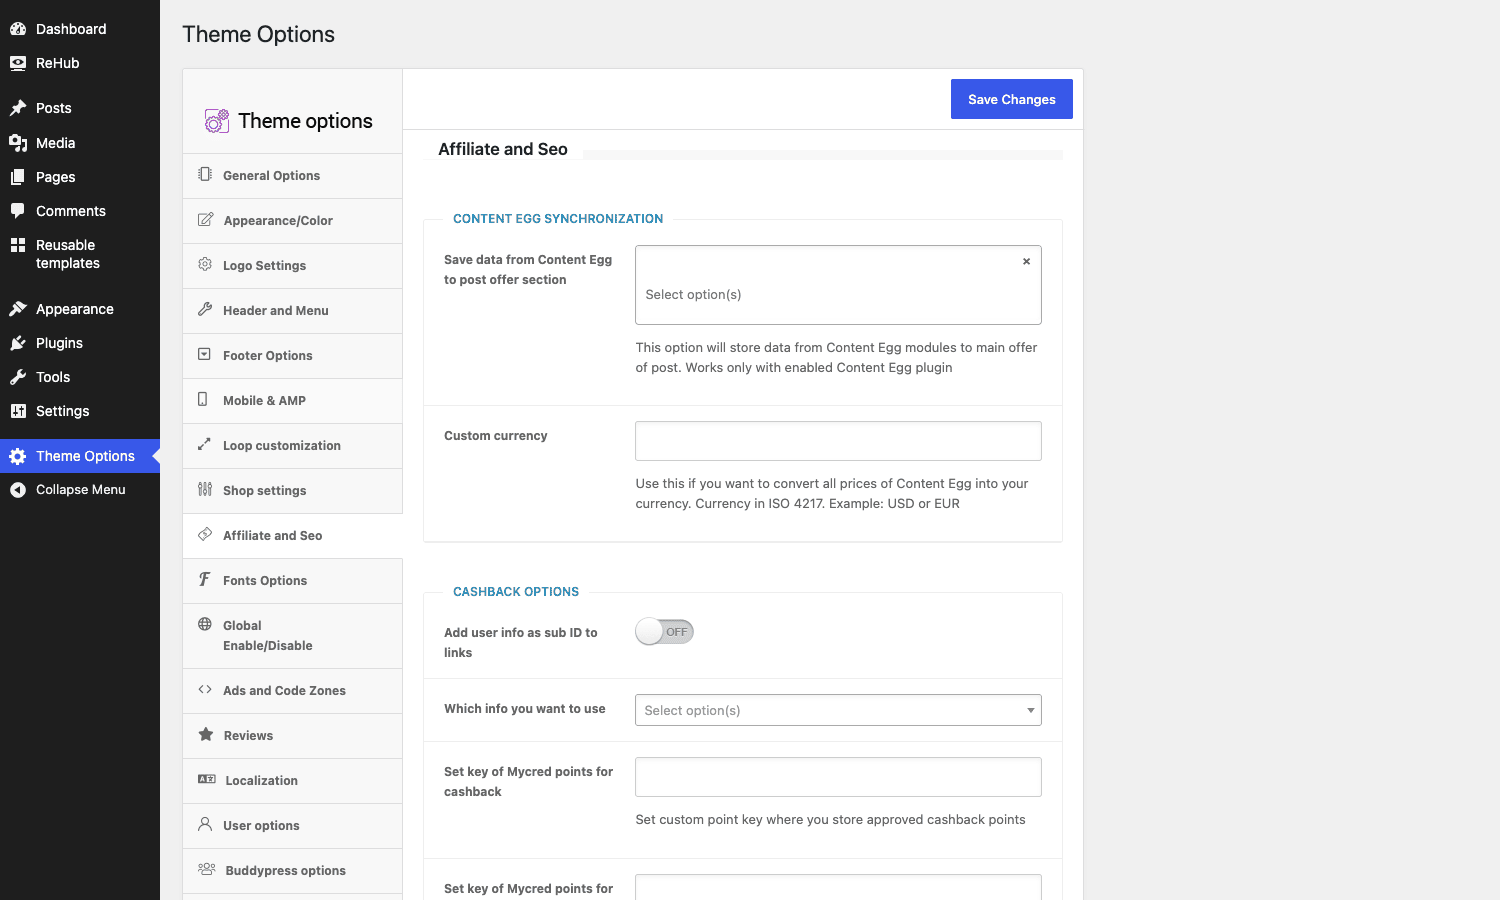Open Footer Options tab
This screenshot has height=900, width=1500.
pos(292,356)
